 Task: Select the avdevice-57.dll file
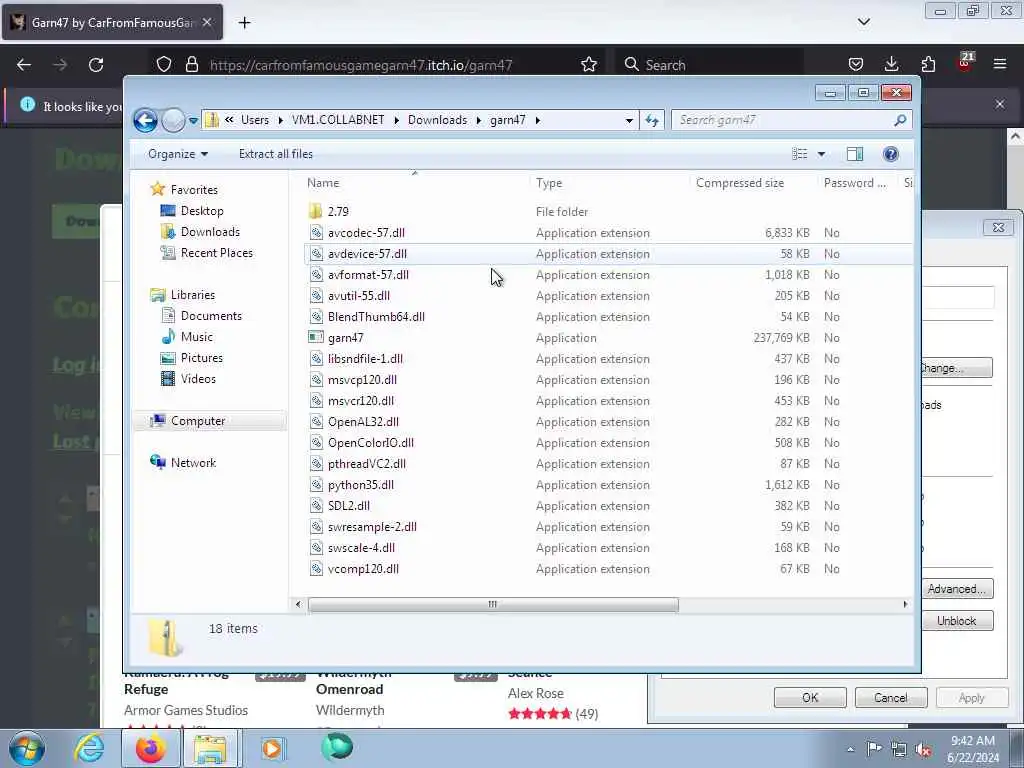(x=367, y=254)
